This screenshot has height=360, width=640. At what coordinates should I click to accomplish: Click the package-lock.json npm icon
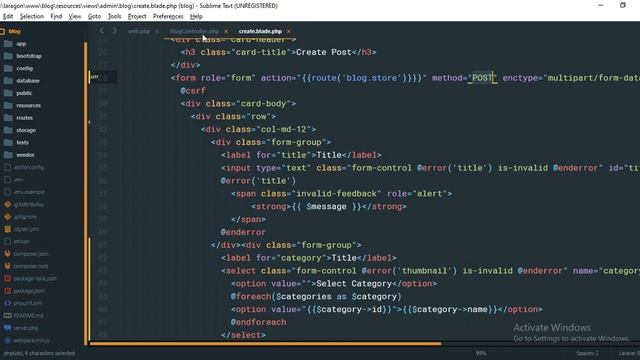tap(7, 278)
